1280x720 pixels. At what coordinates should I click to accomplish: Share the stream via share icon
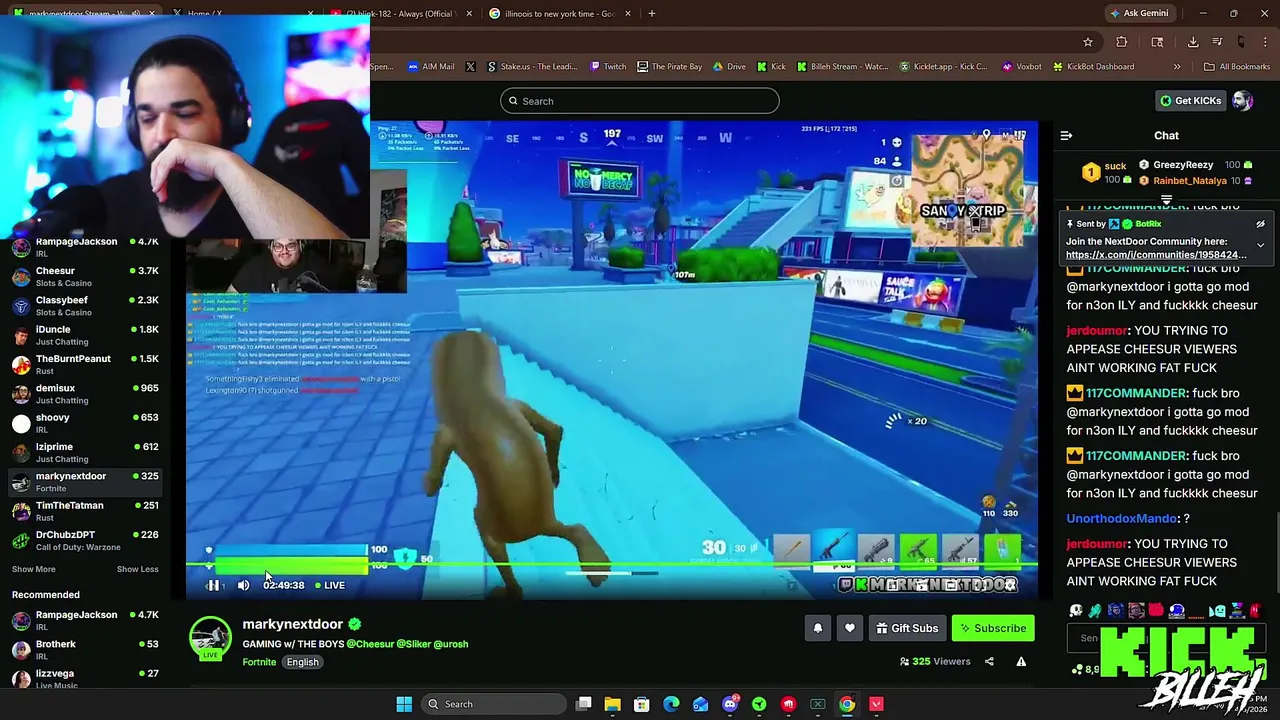[x=989, y=661]
